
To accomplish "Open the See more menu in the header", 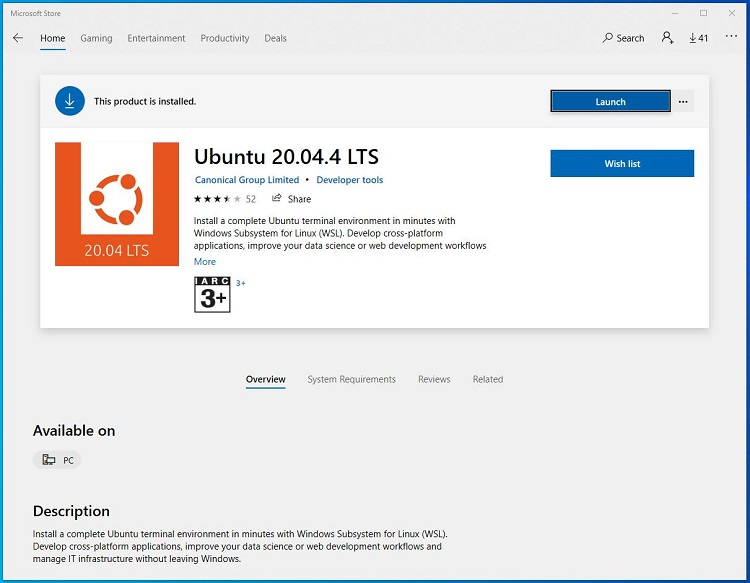I will pos(731,36).
